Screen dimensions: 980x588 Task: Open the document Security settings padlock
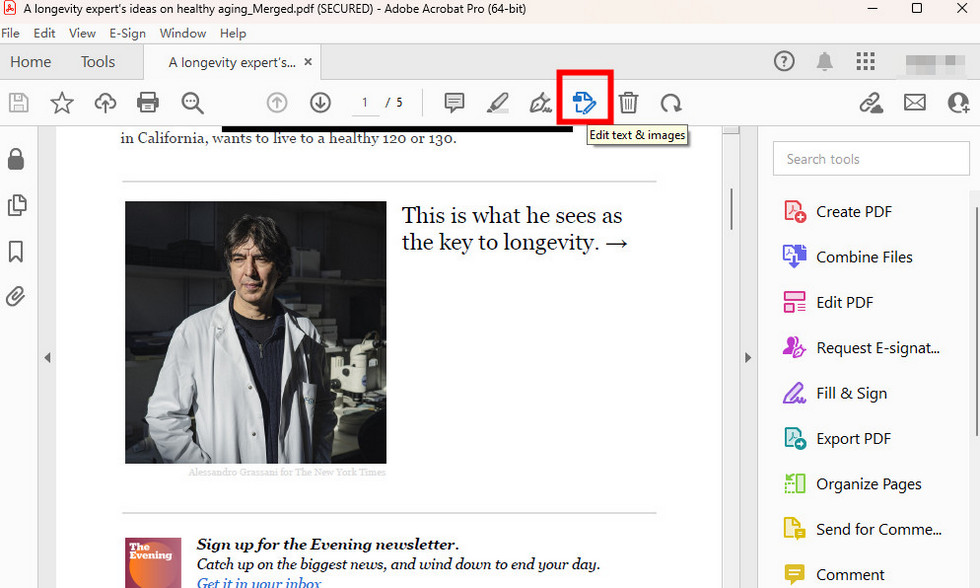pos(15,160)
